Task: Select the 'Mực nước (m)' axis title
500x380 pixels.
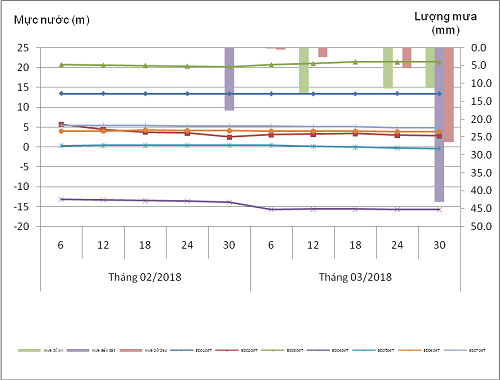Action: click(x=52, y=20)
